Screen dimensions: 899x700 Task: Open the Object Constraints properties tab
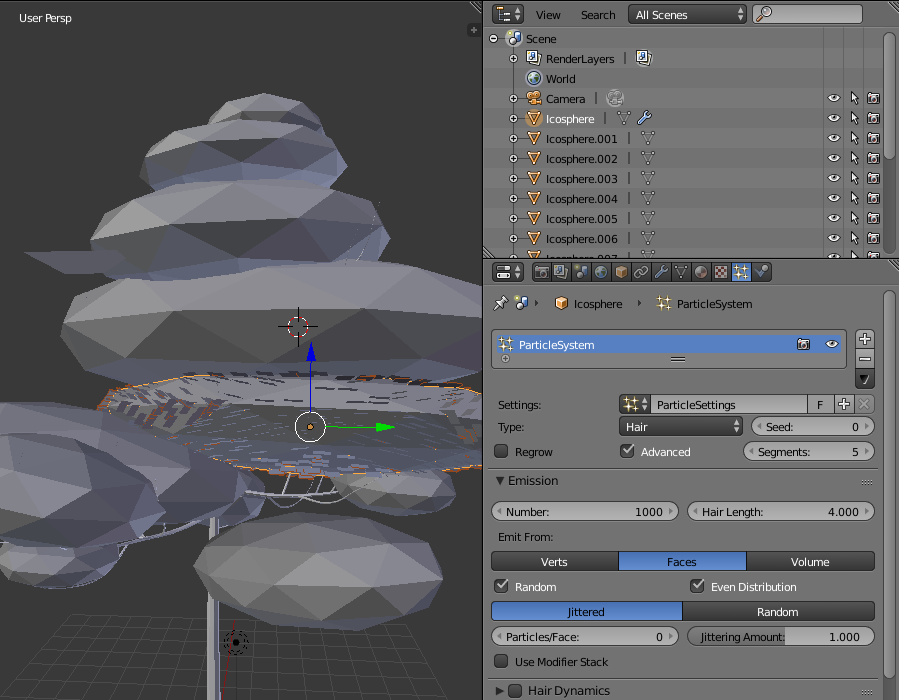click(x=641, y=272)
